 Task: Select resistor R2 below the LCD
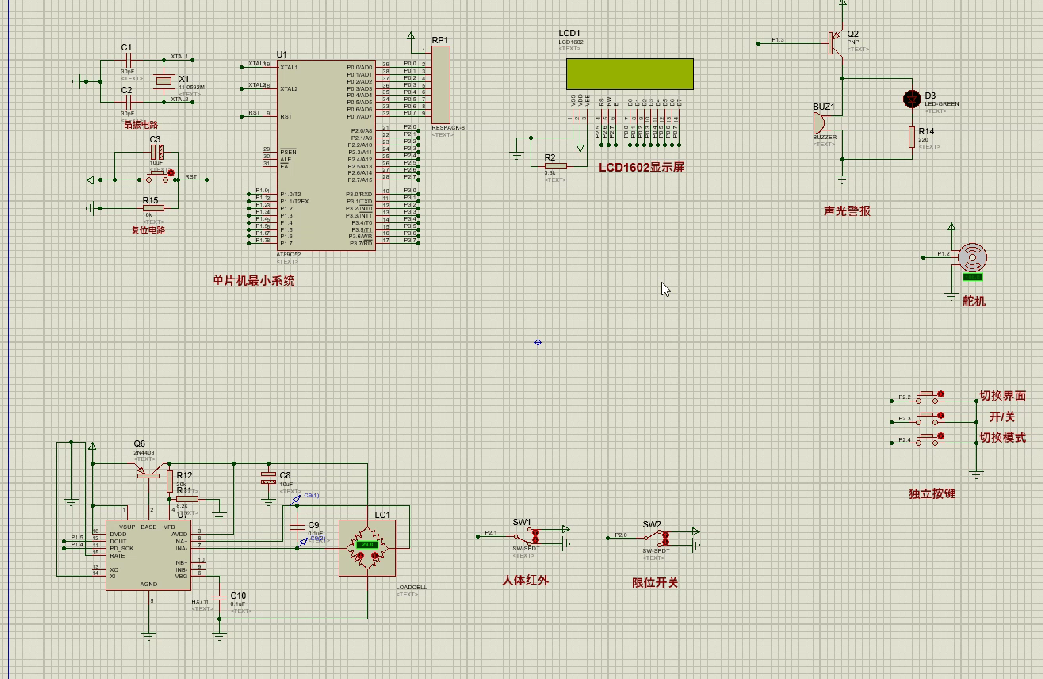tap(555, 166)
